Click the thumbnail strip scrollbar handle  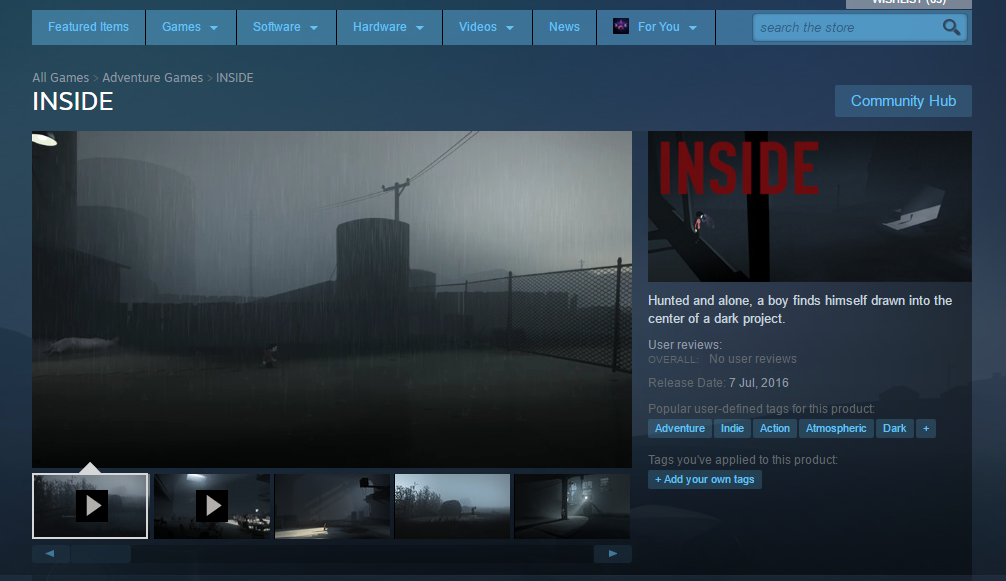[x=101, y=553]
